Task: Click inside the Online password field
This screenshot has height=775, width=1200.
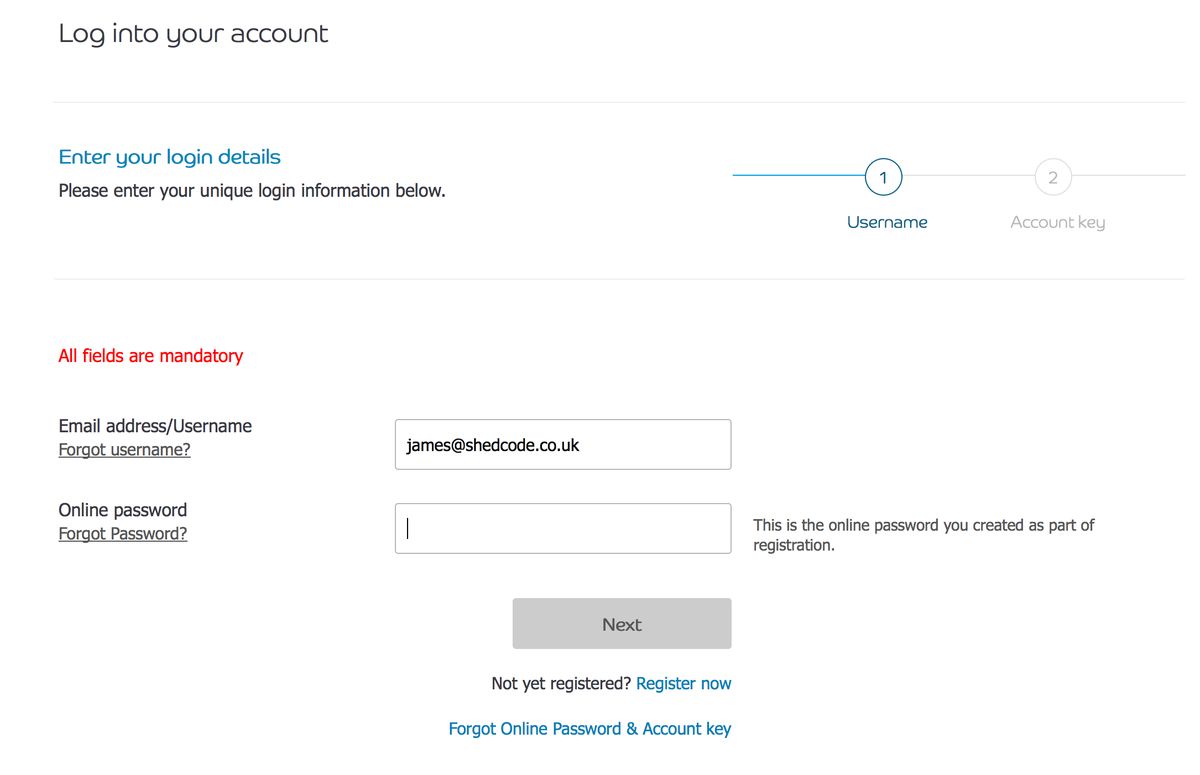Action: (x=562, y=529)
